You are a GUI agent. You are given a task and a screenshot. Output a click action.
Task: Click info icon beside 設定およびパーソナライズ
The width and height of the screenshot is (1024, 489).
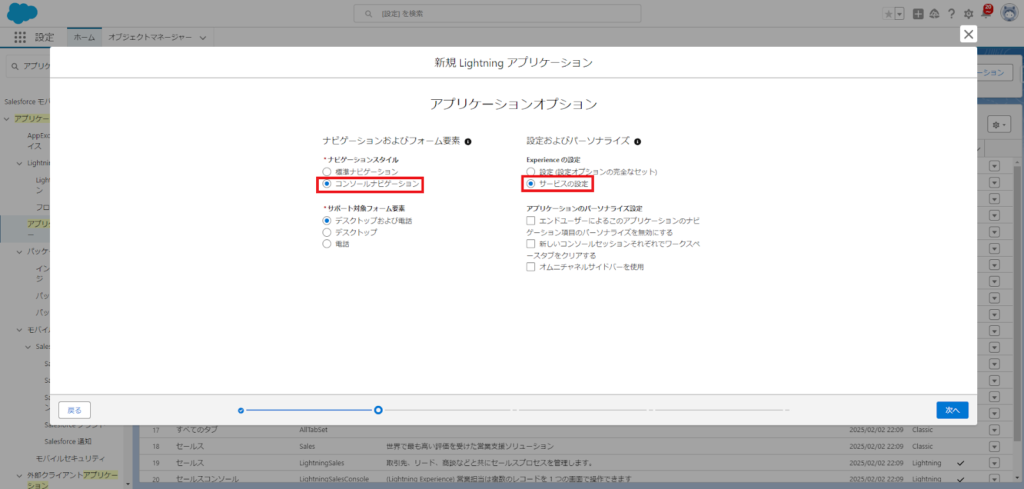(637, 141)
